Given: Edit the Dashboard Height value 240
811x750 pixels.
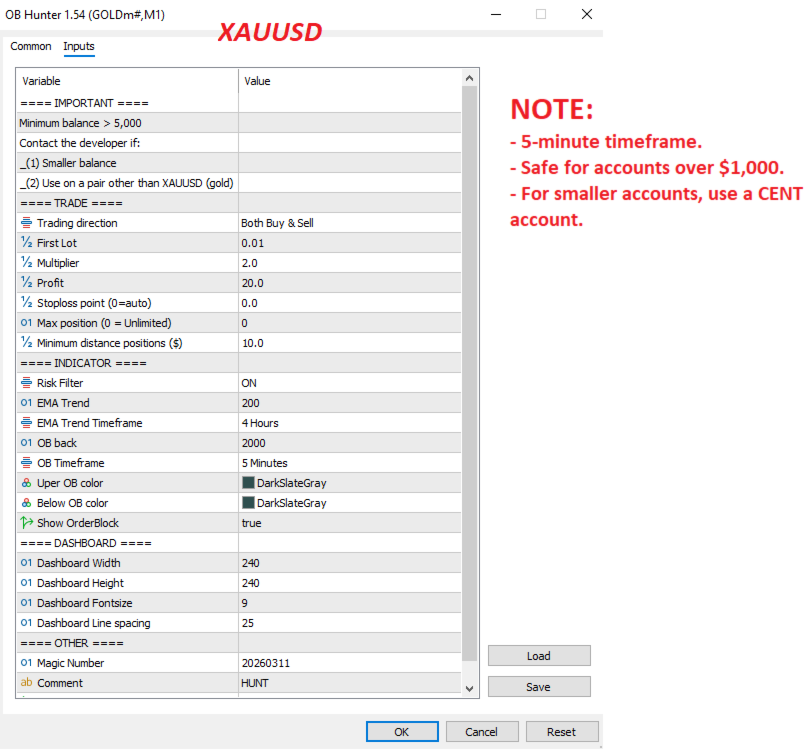Looking at the screenshot, I should point(350,583).
